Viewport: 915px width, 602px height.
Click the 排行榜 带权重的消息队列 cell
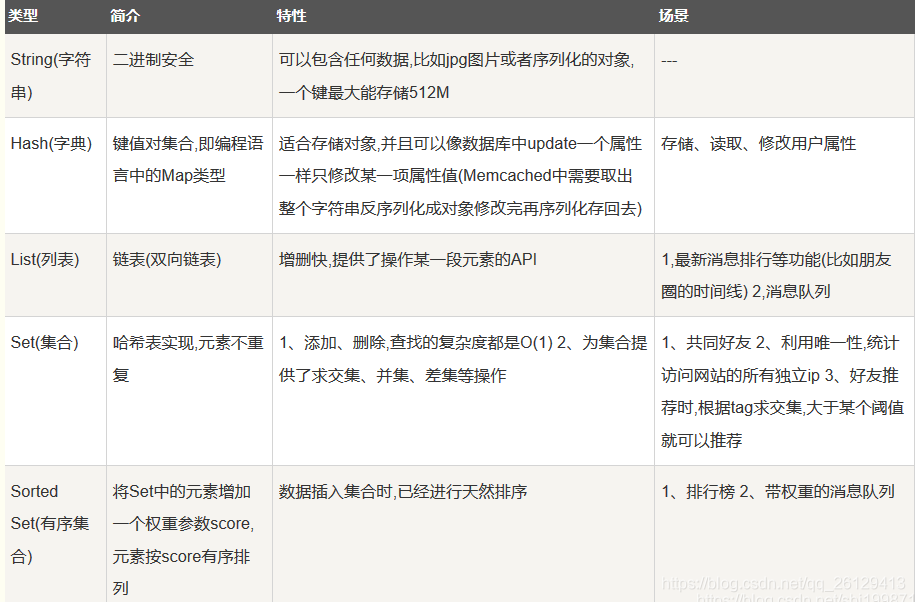click(784, 534)
